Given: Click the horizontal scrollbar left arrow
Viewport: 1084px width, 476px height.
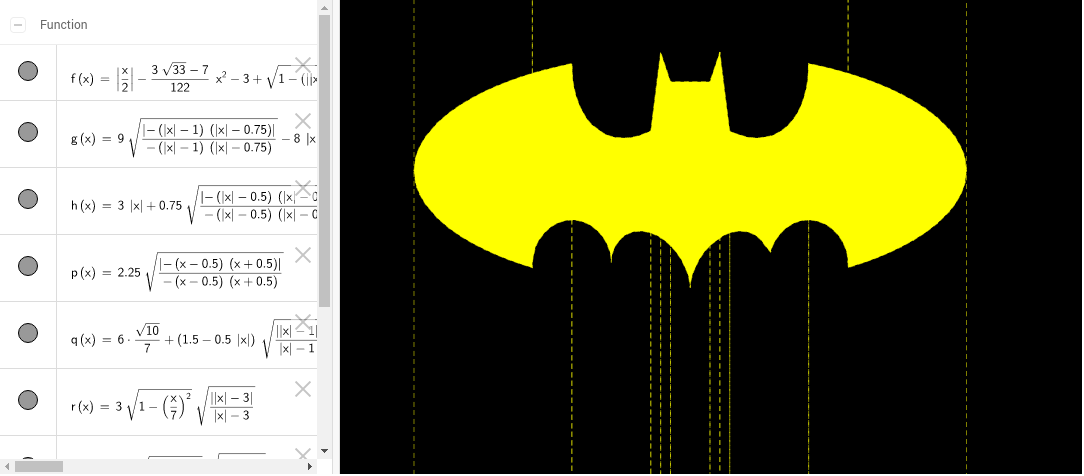Looking at the screenshot, I should click(x=6, y=466).
